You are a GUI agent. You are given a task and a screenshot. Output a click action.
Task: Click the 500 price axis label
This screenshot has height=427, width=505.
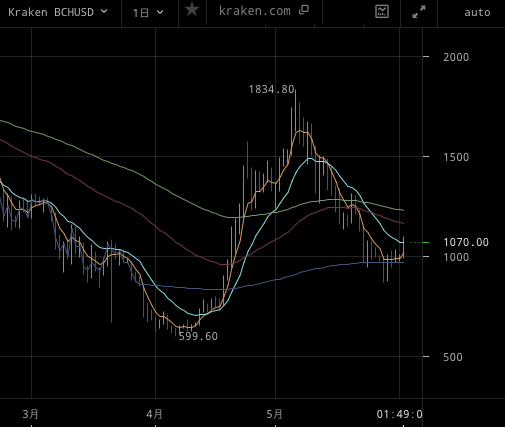point(453,357)
